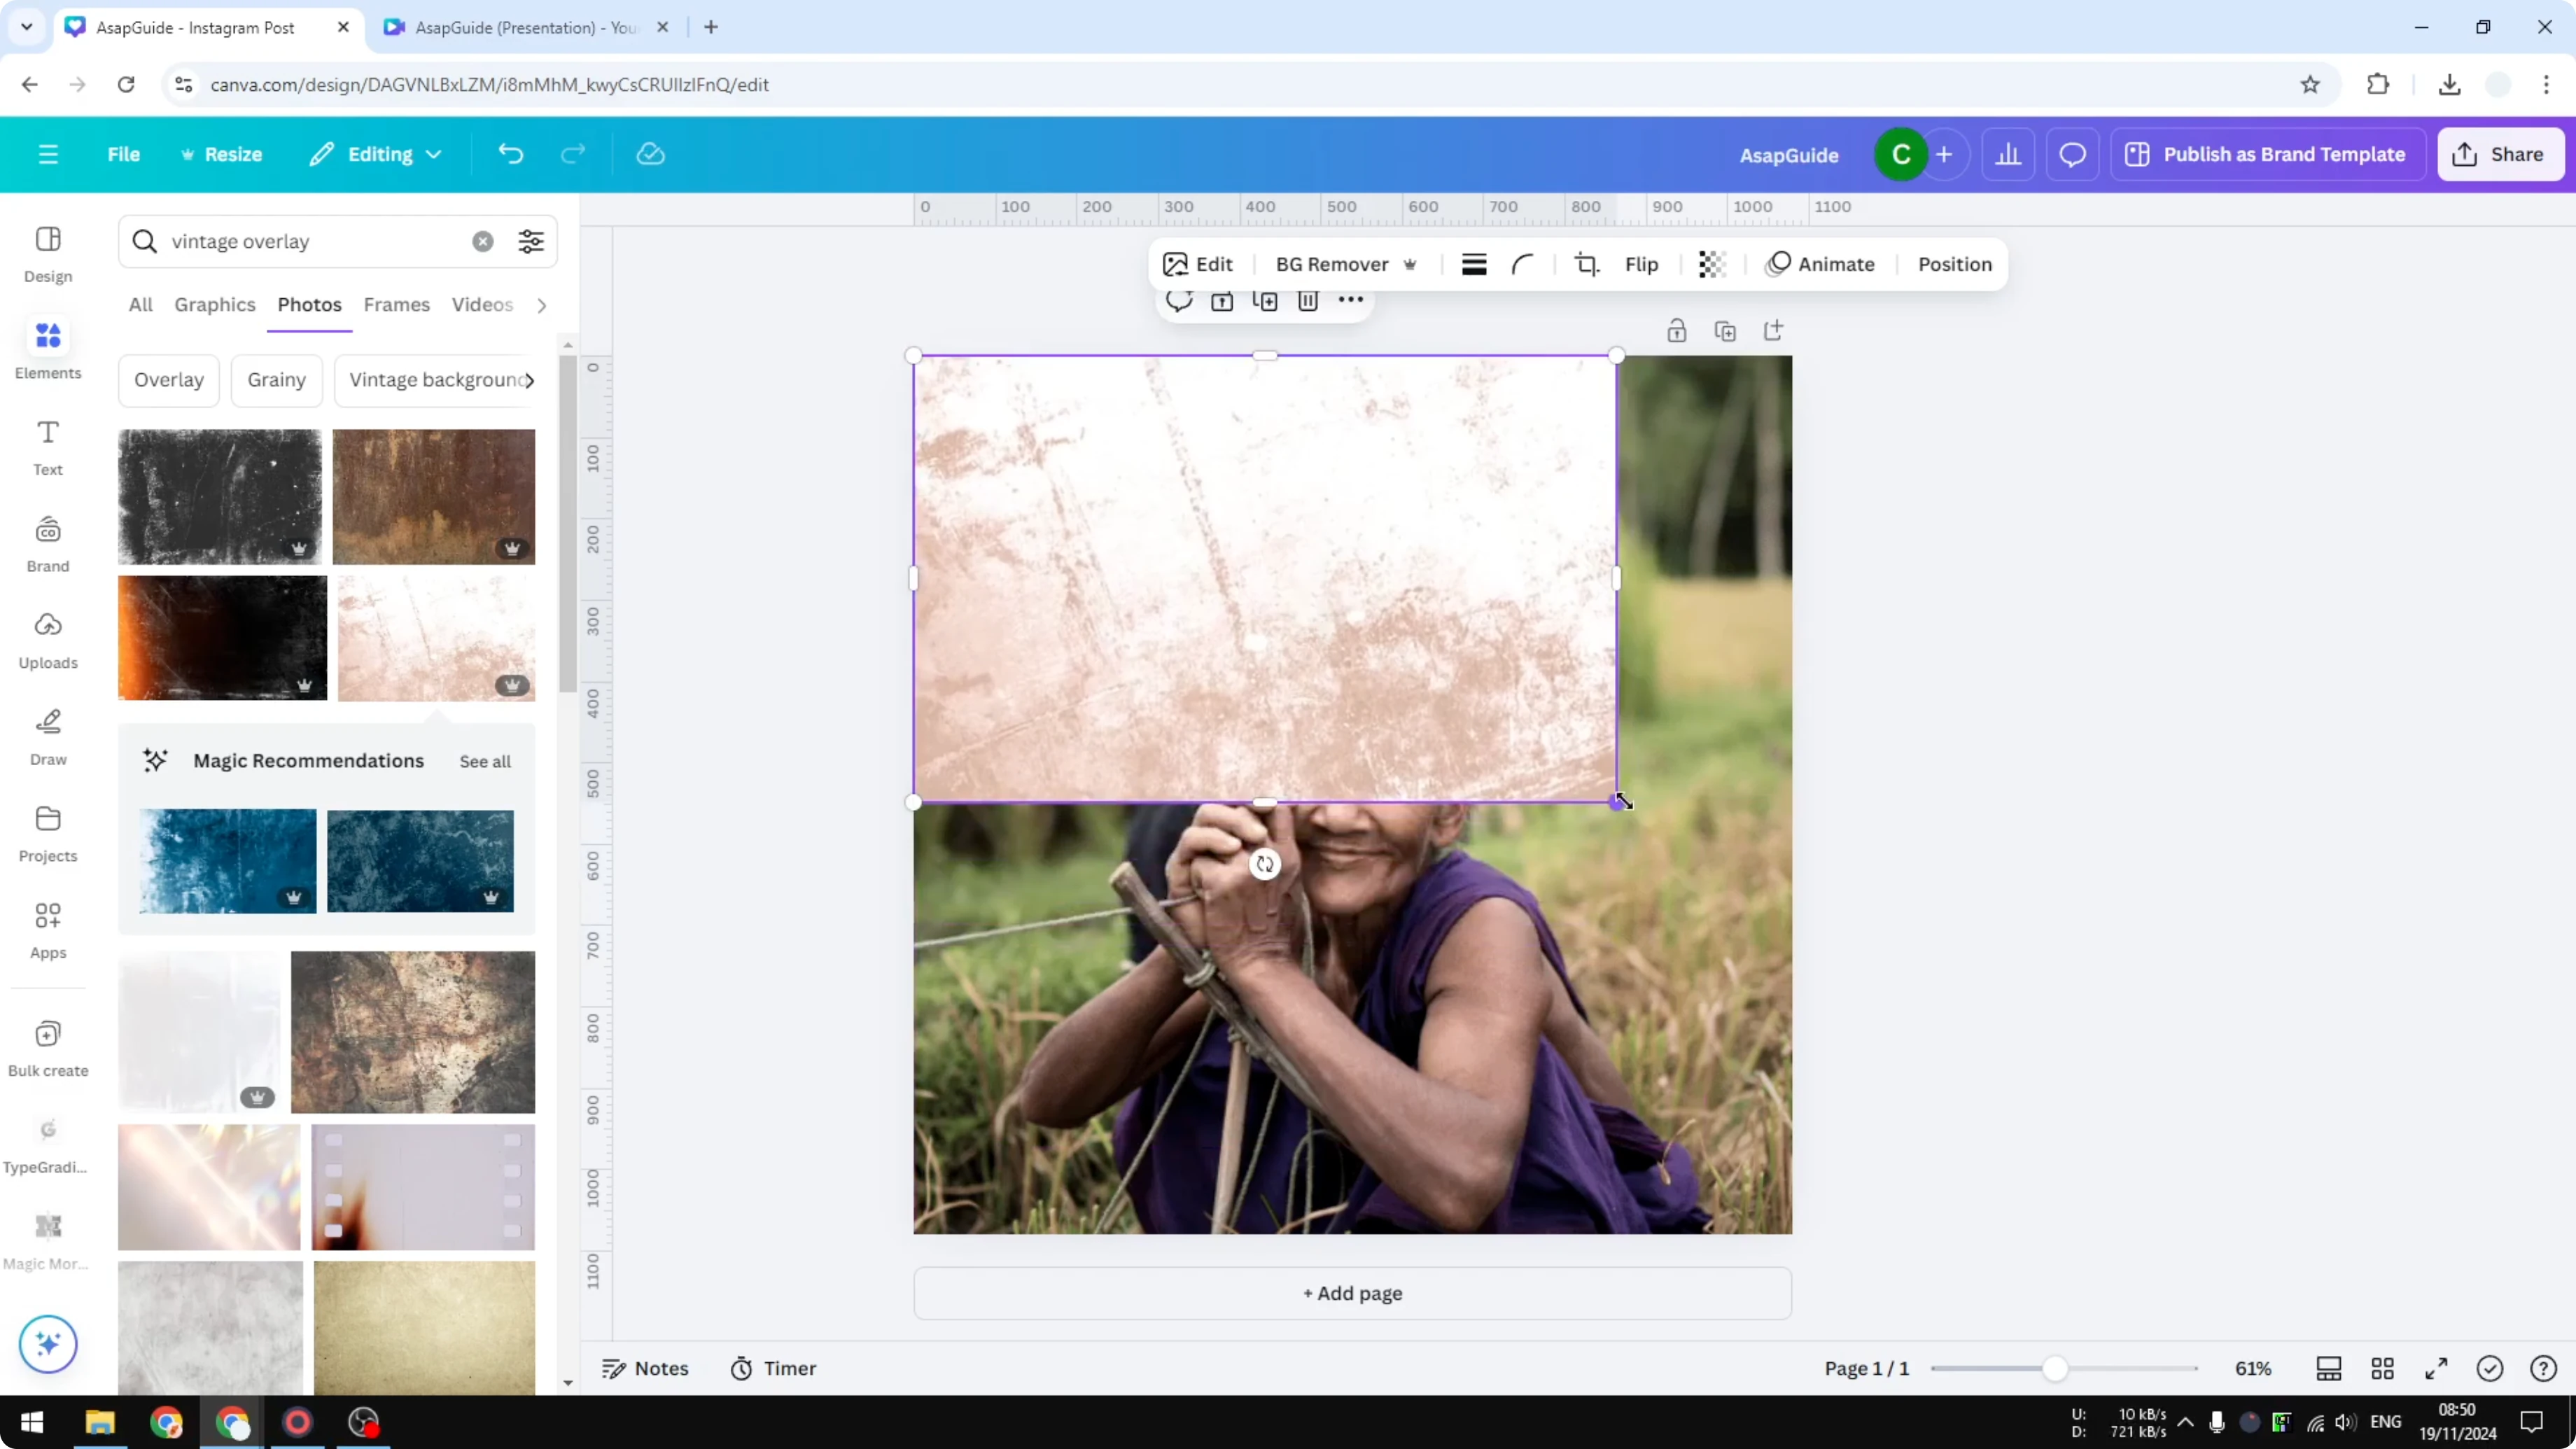This screenshot has width=2576, height=1449.
Task: Expand the BG Remover dropdown
Action: click(x=1410, y=264)
